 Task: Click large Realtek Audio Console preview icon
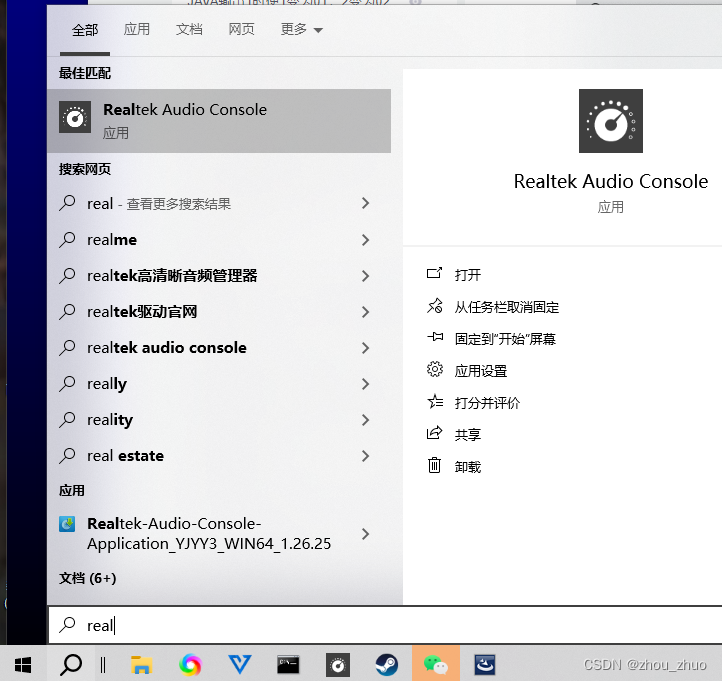click(x=611, y=121)
